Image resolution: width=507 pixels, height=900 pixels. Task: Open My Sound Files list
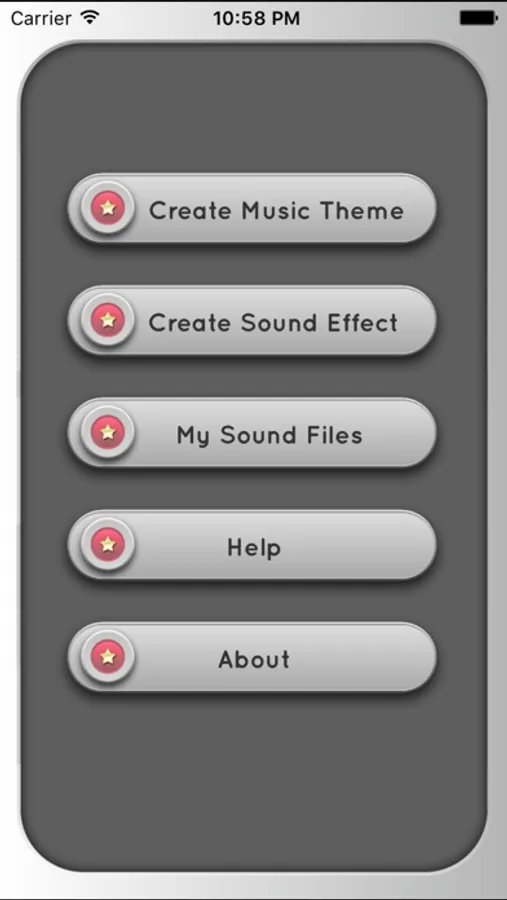[252, 432]
